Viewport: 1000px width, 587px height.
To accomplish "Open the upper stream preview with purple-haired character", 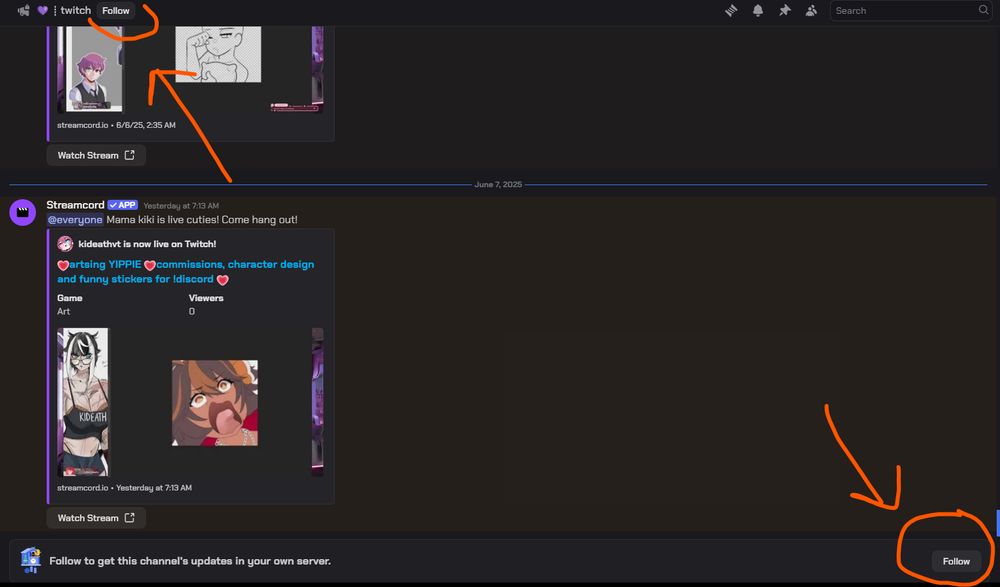I will 190,69.
